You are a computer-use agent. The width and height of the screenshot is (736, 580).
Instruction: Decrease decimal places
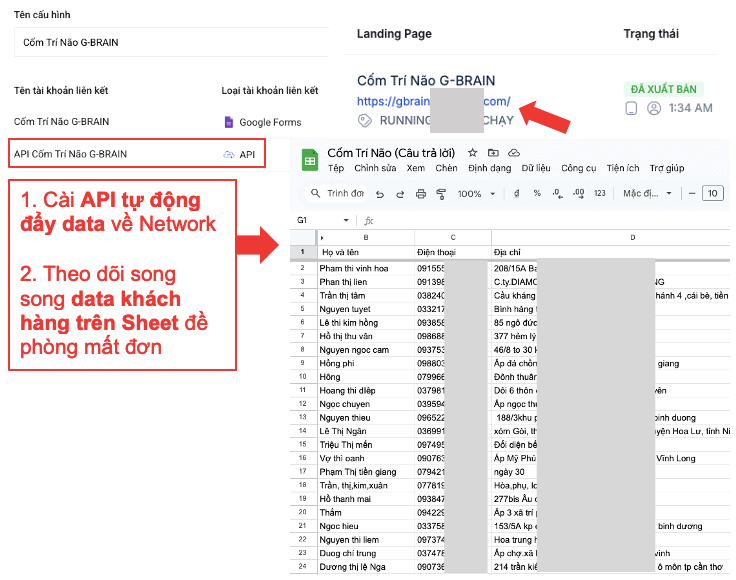pyautogui.click(x=558, y=193)
